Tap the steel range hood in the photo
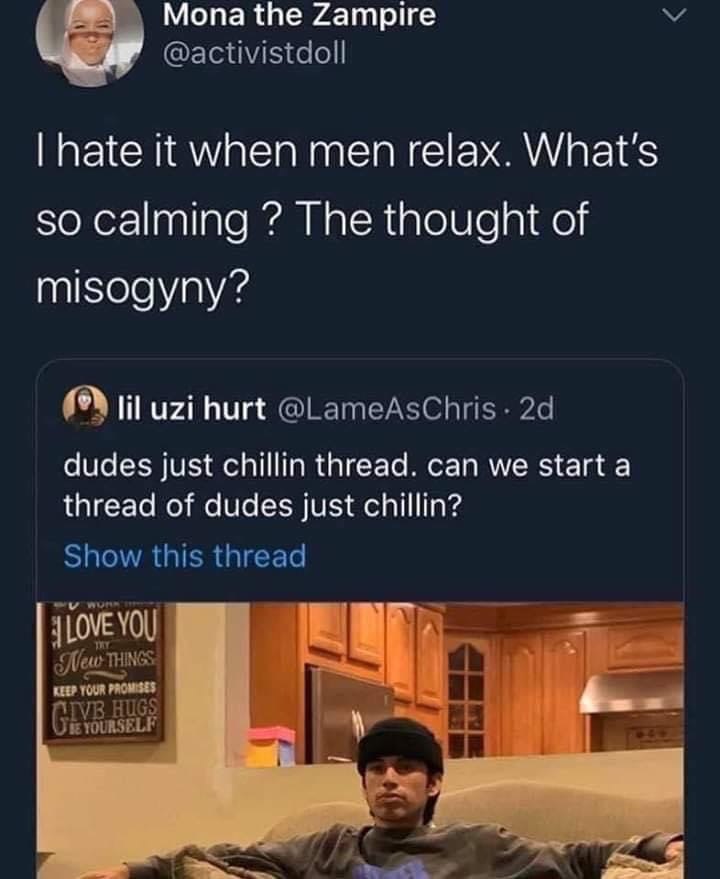 (631, 694)
